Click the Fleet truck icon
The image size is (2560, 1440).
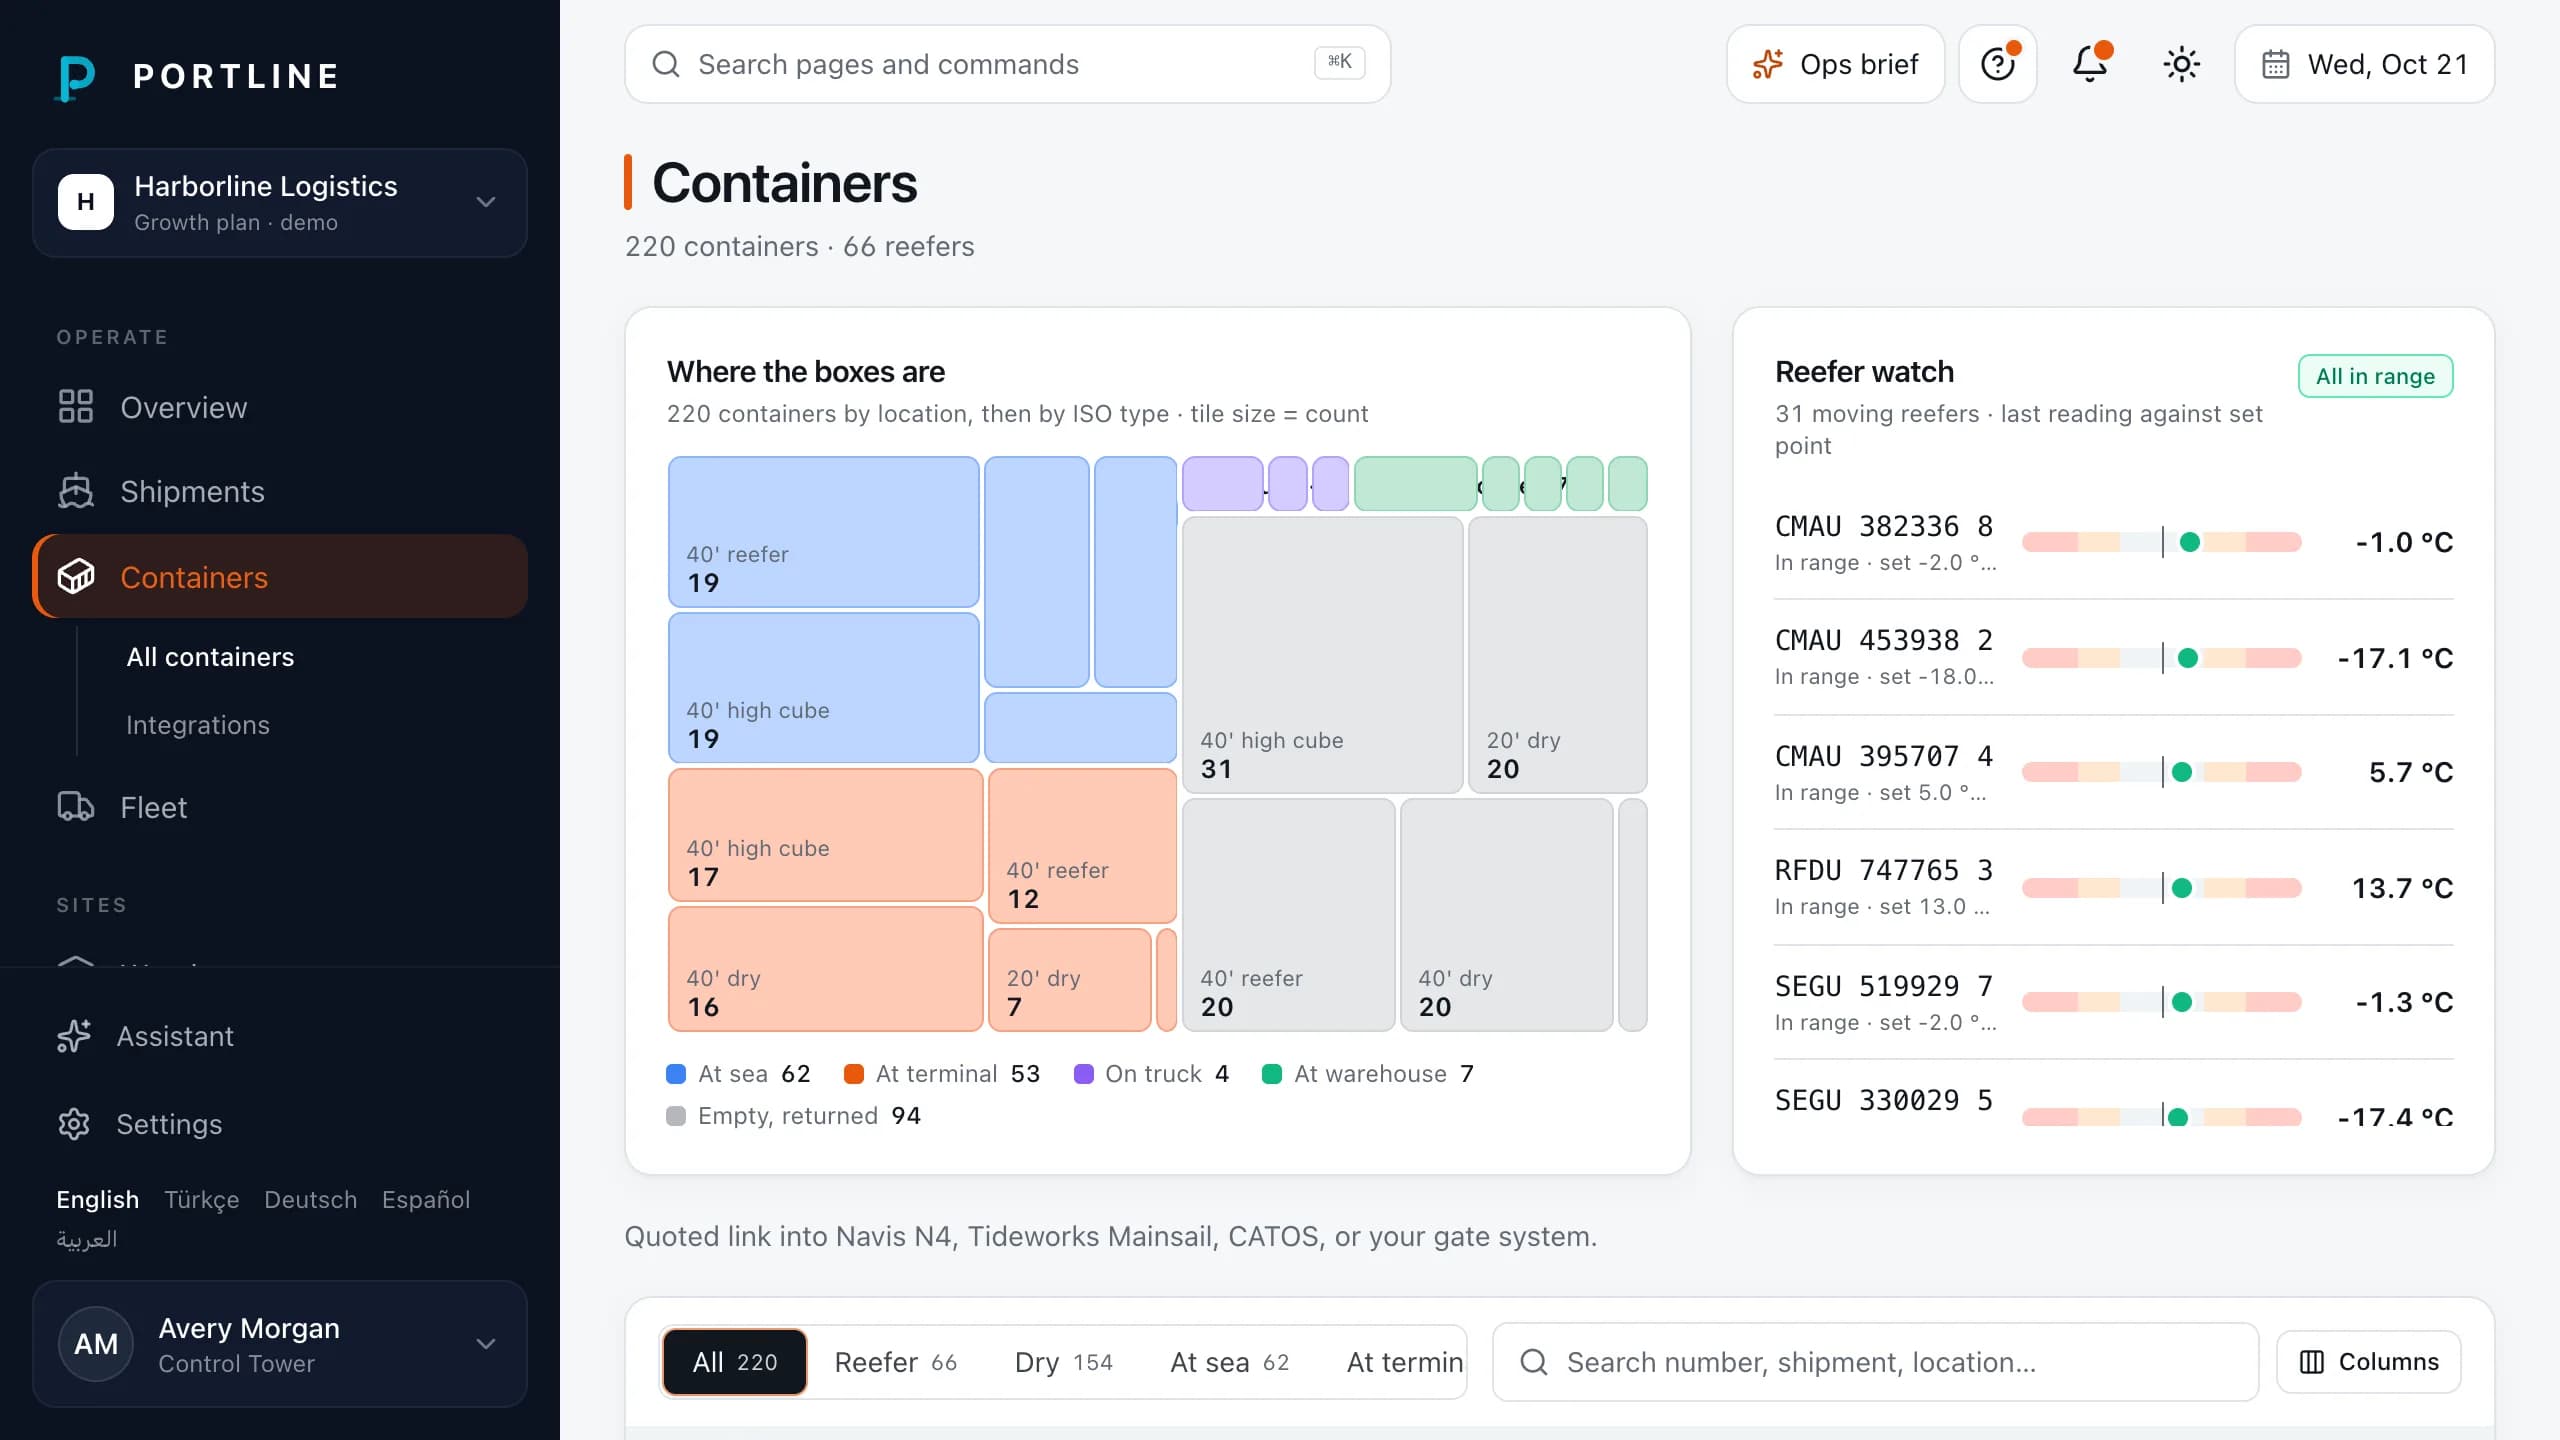[x=76, y=807]
